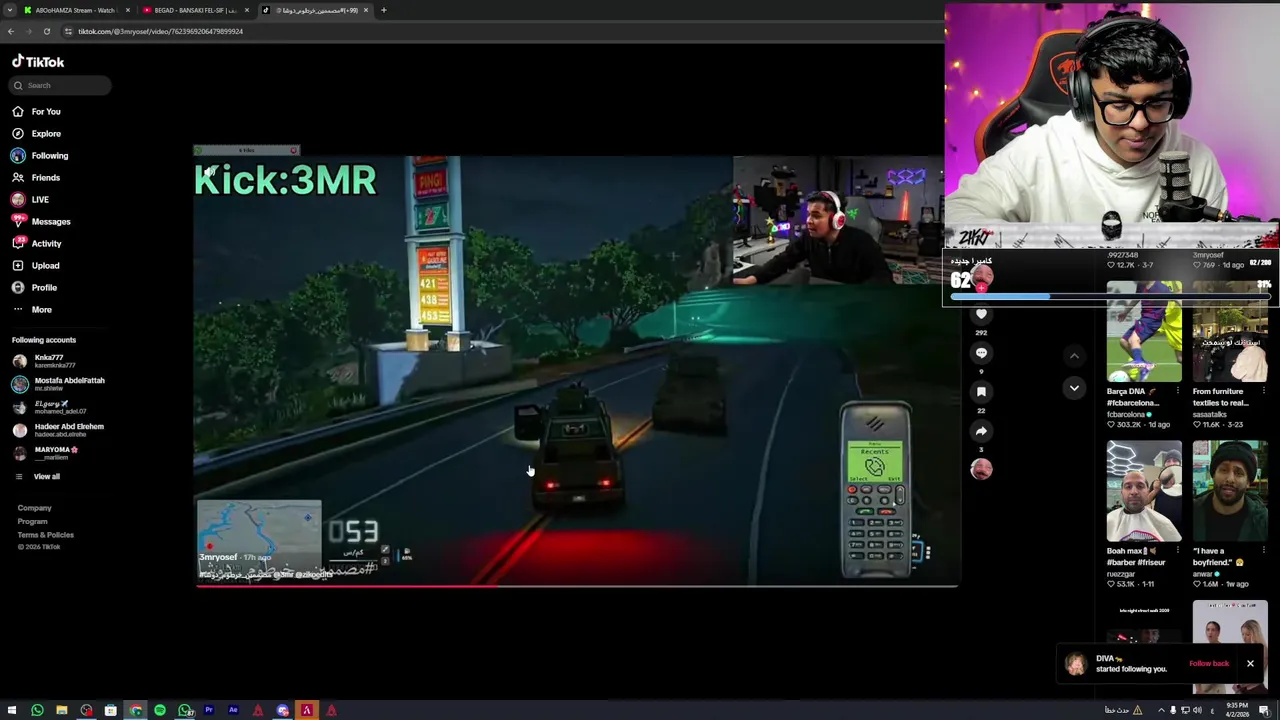
Task: Open File Explorer from taskbar
Action: pos(61,710)
